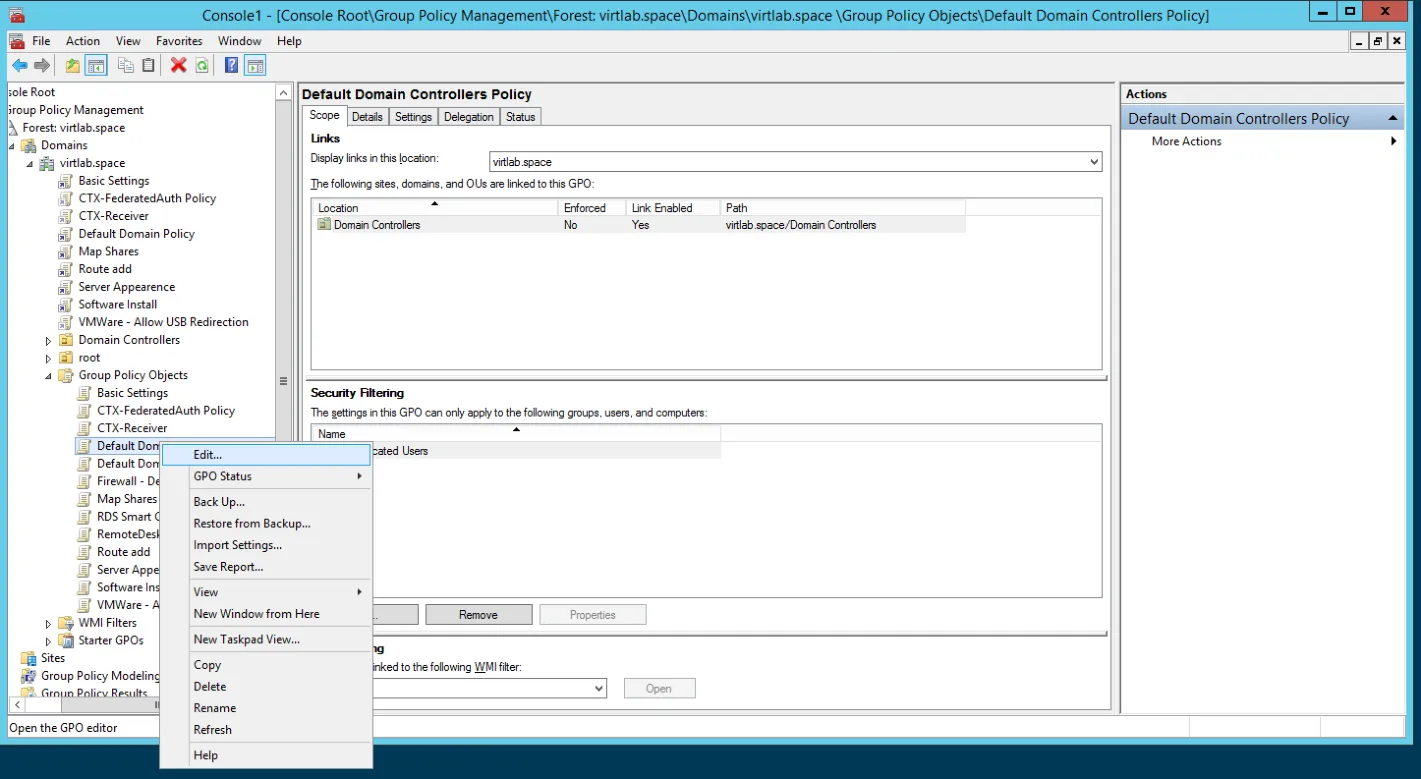1421x779 pixels.
Task: Switch to the Delegation tab
Action: point(469,117)
